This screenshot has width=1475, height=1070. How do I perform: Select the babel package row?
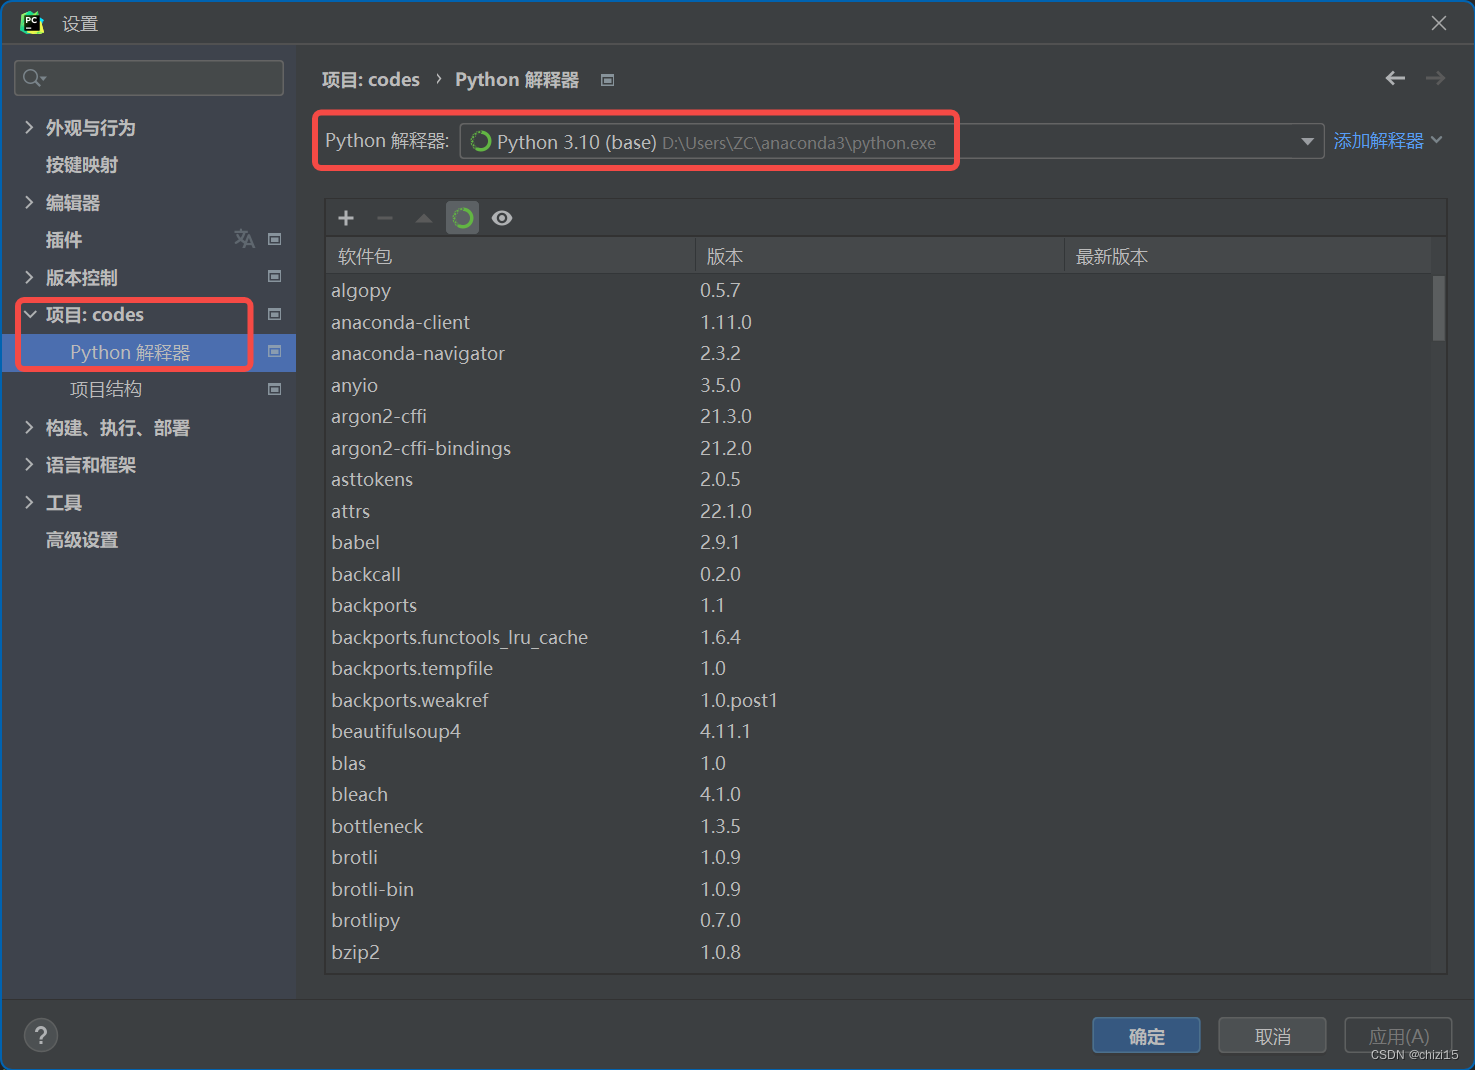[878, 542]
